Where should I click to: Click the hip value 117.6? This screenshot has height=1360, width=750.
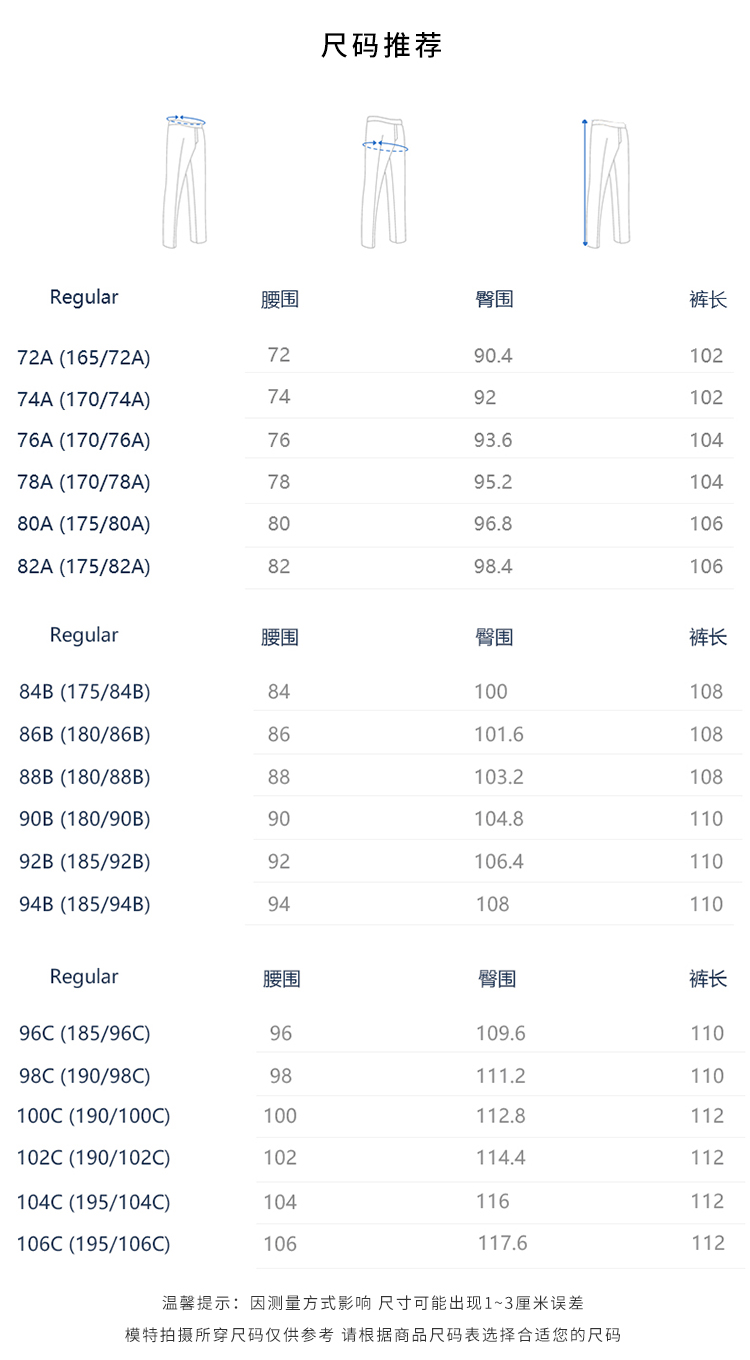(502, 1243)
